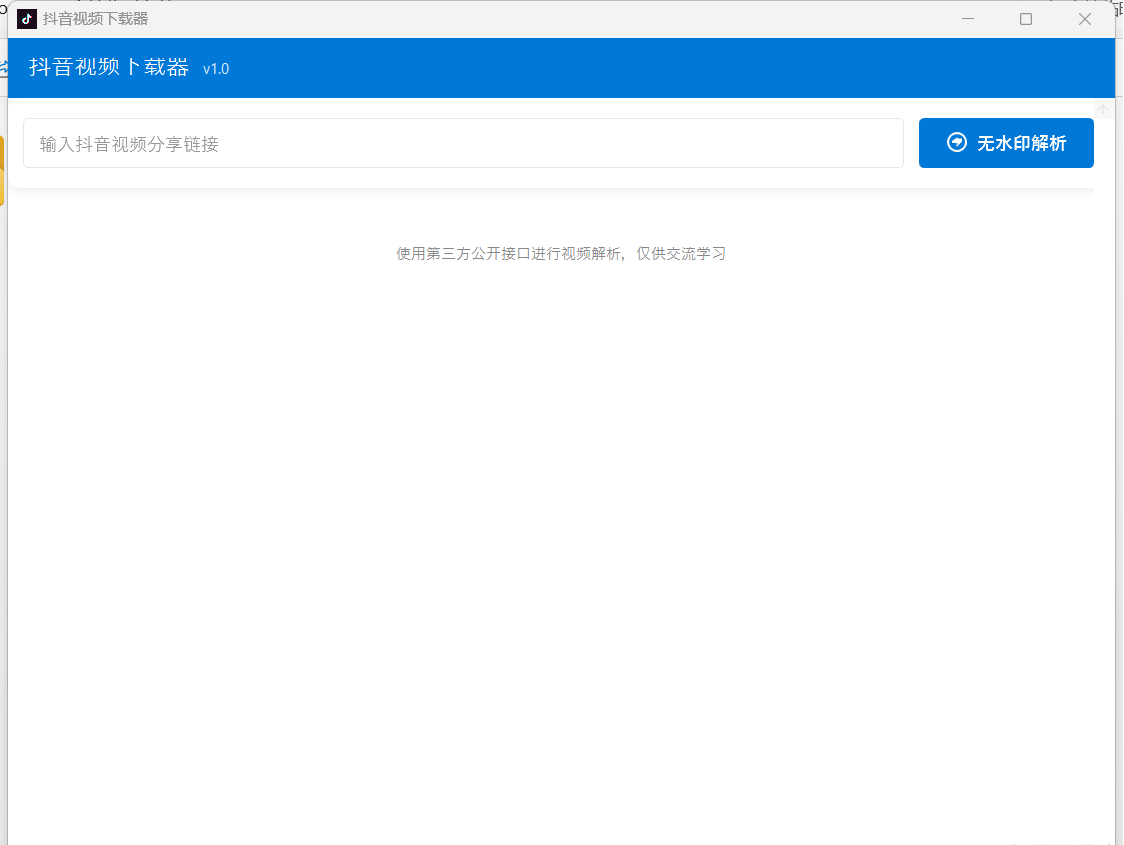Minimize the 抖音视频下载器 window
The width and height of the screenshot is (1124, 845).
968,19
